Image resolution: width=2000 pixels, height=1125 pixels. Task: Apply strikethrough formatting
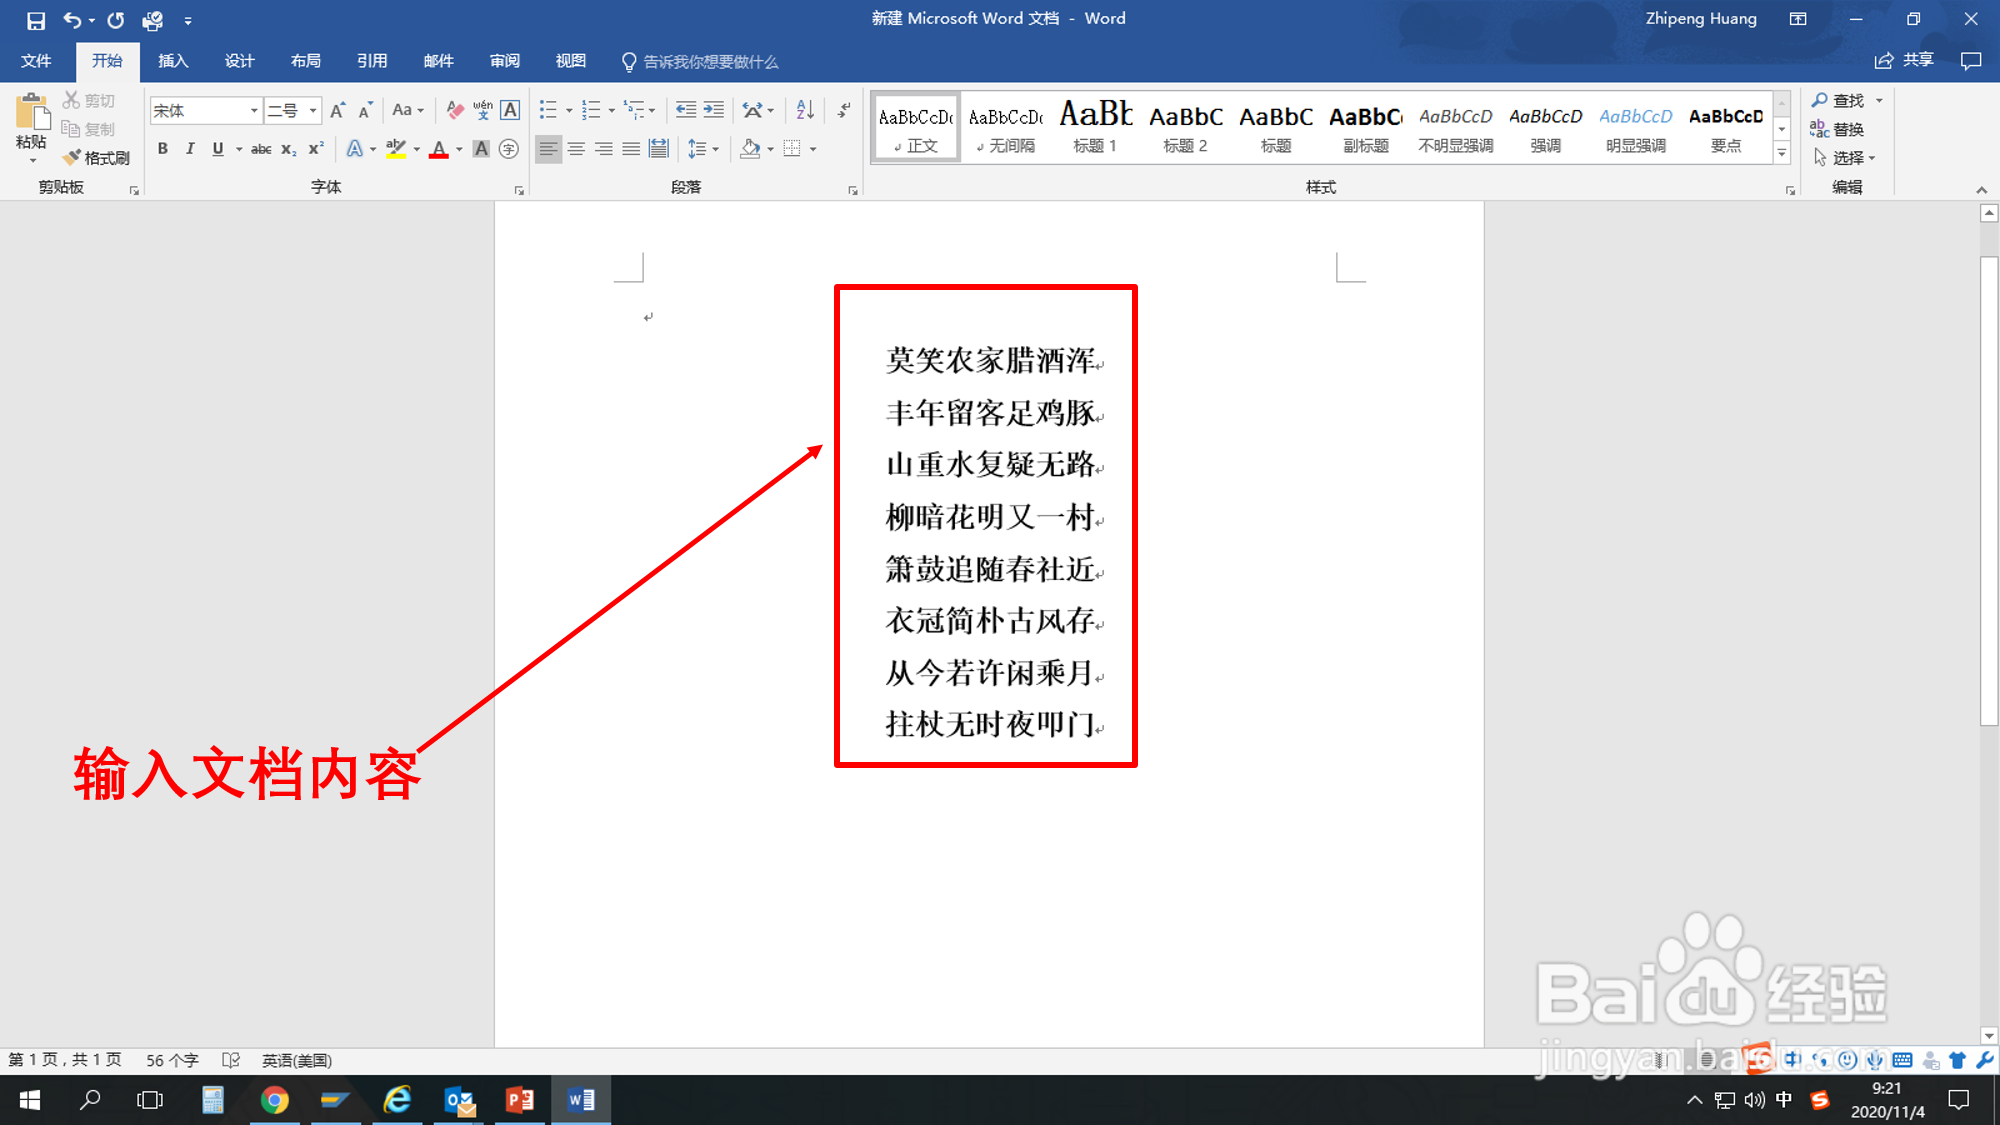[x=260, y=148]
